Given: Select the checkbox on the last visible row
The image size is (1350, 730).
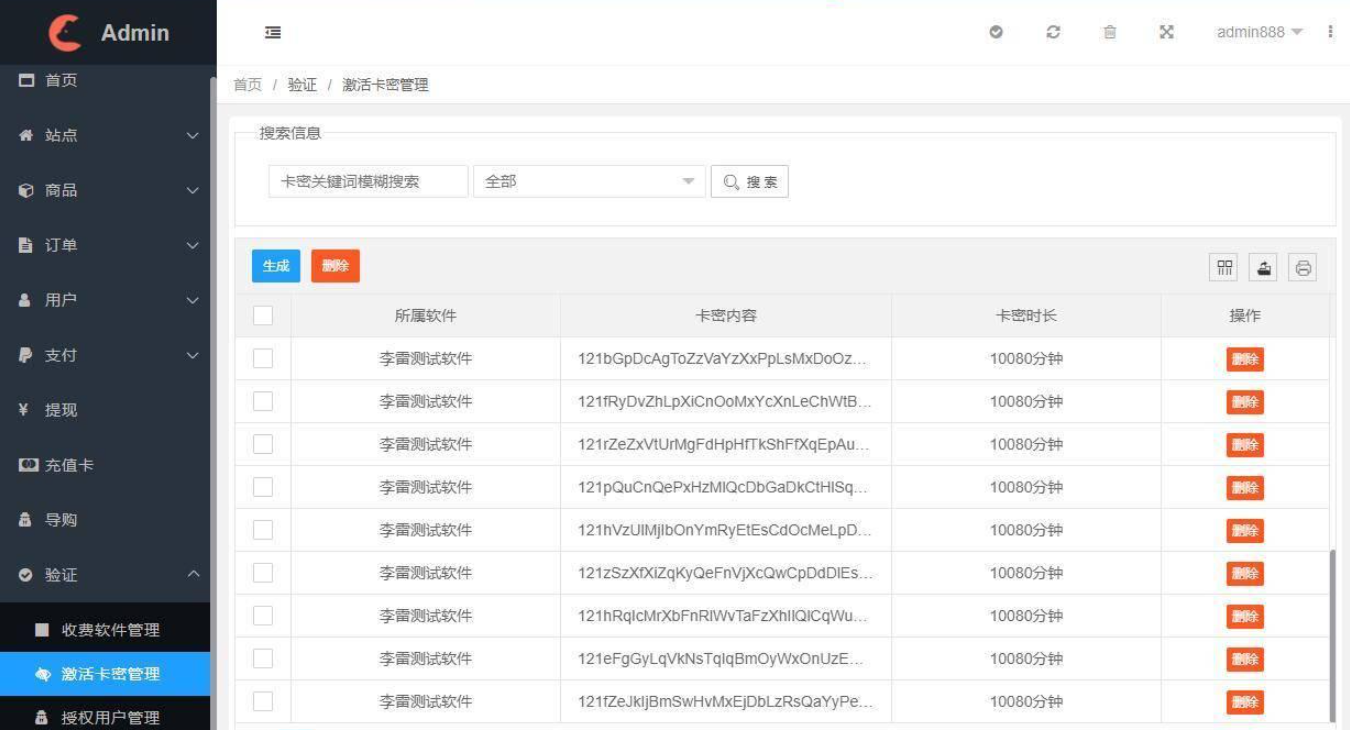Looking at the screenshot, I should (263, 701).
